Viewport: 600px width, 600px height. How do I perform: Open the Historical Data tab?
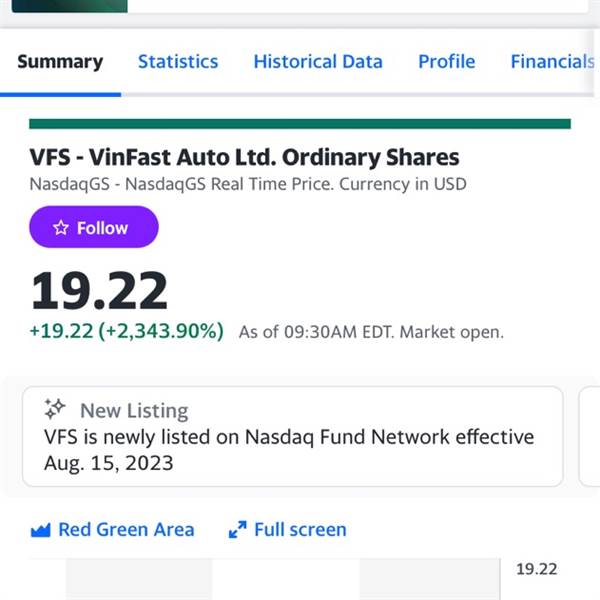pyautogui.click(x=318, y=62)
